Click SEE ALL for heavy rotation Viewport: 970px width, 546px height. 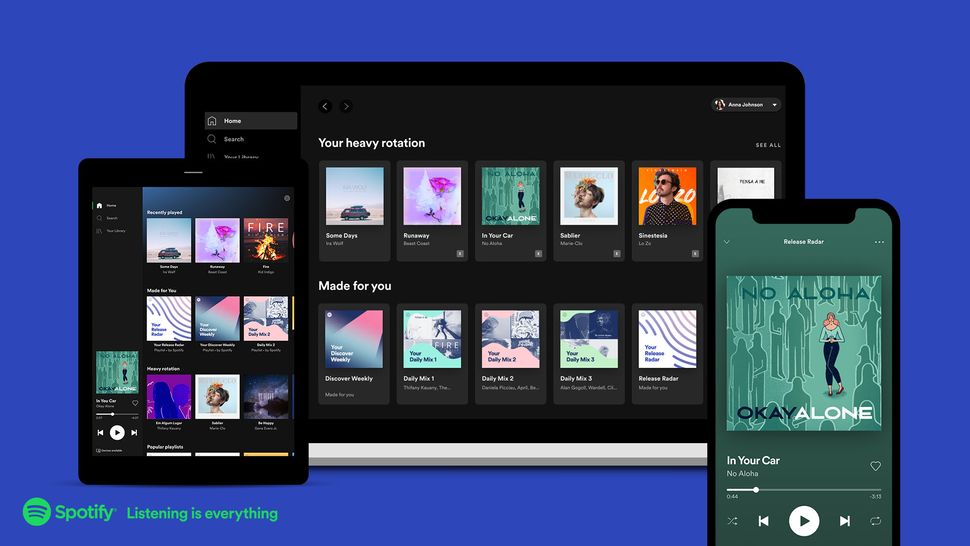pos(768,145)
